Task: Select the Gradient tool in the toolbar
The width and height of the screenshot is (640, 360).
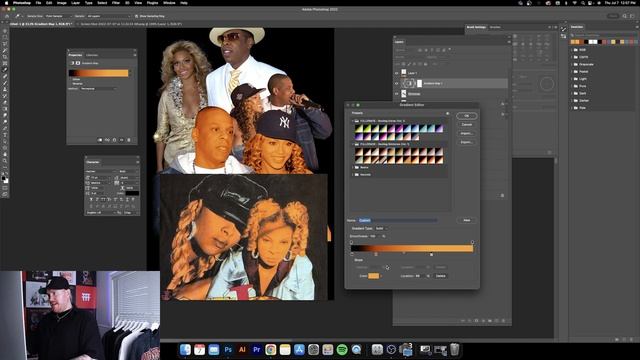Action: click(5, 109)
